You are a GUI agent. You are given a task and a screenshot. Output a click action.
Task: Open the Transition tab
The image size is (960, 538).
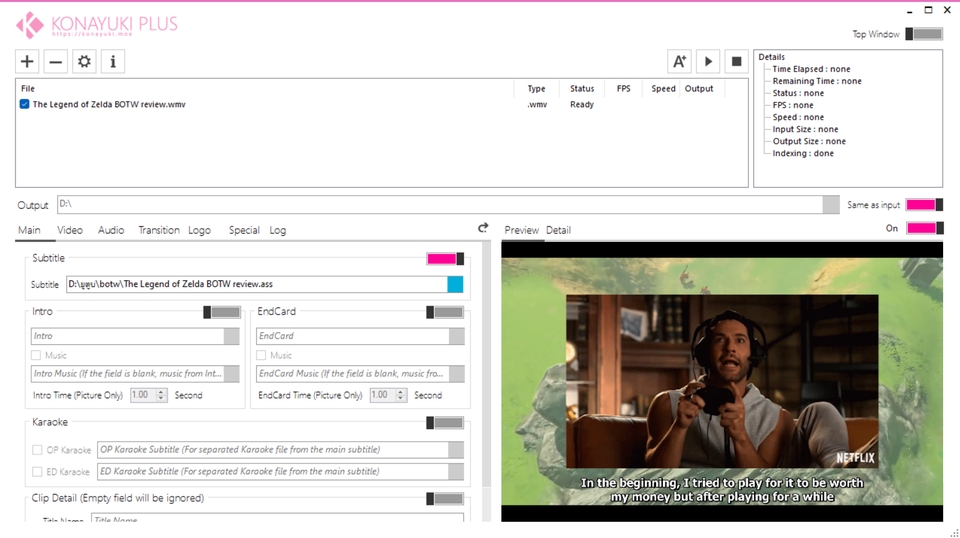coord(159,230)
